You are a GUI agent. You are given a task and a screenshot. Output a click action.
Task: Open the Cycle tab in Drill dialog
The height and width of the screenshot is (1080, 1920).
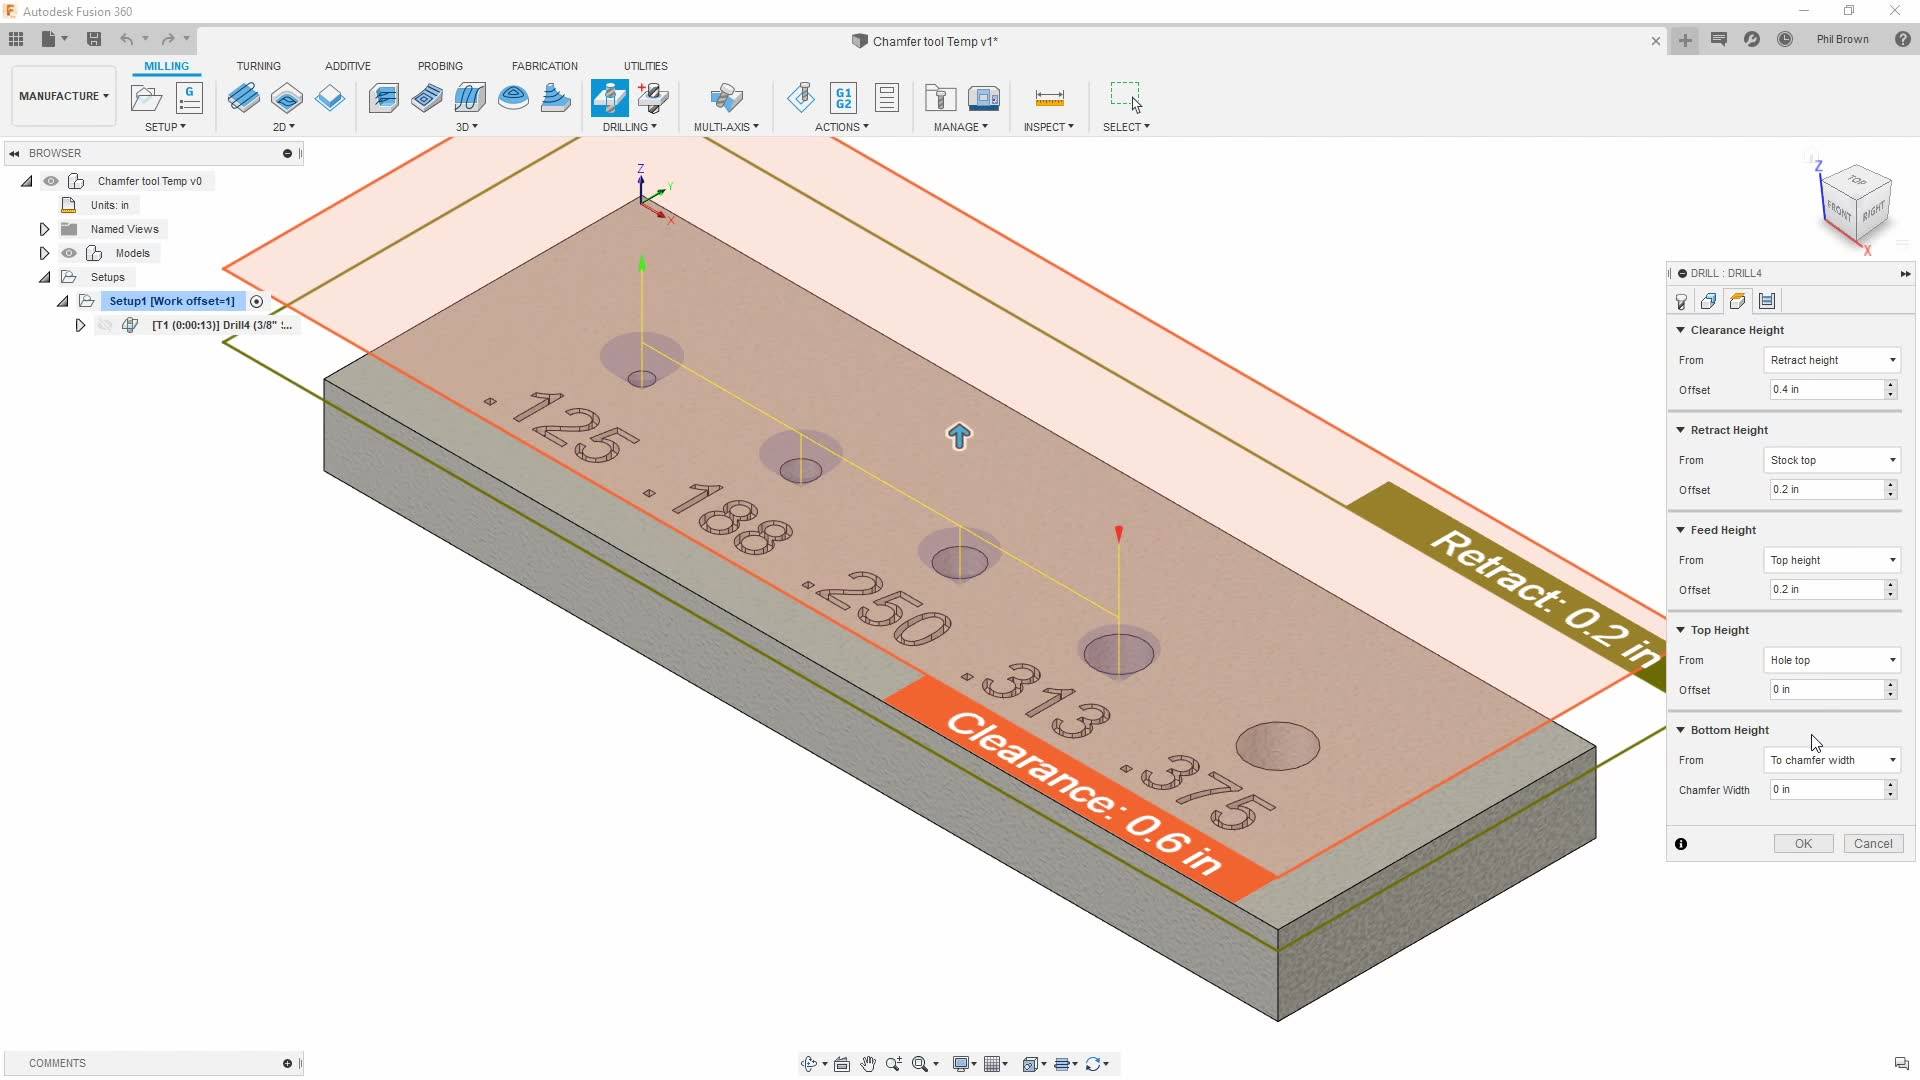(1767, 301)
